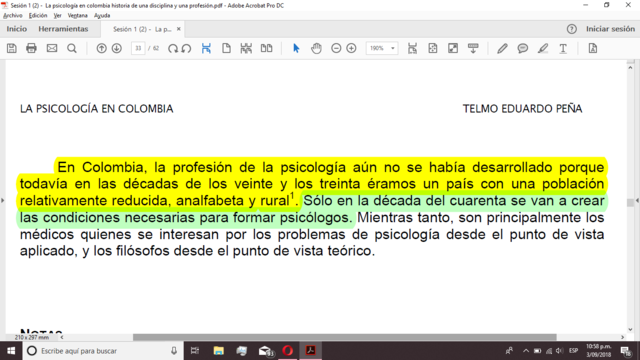Fit one full page icon

tap(433, 48)
